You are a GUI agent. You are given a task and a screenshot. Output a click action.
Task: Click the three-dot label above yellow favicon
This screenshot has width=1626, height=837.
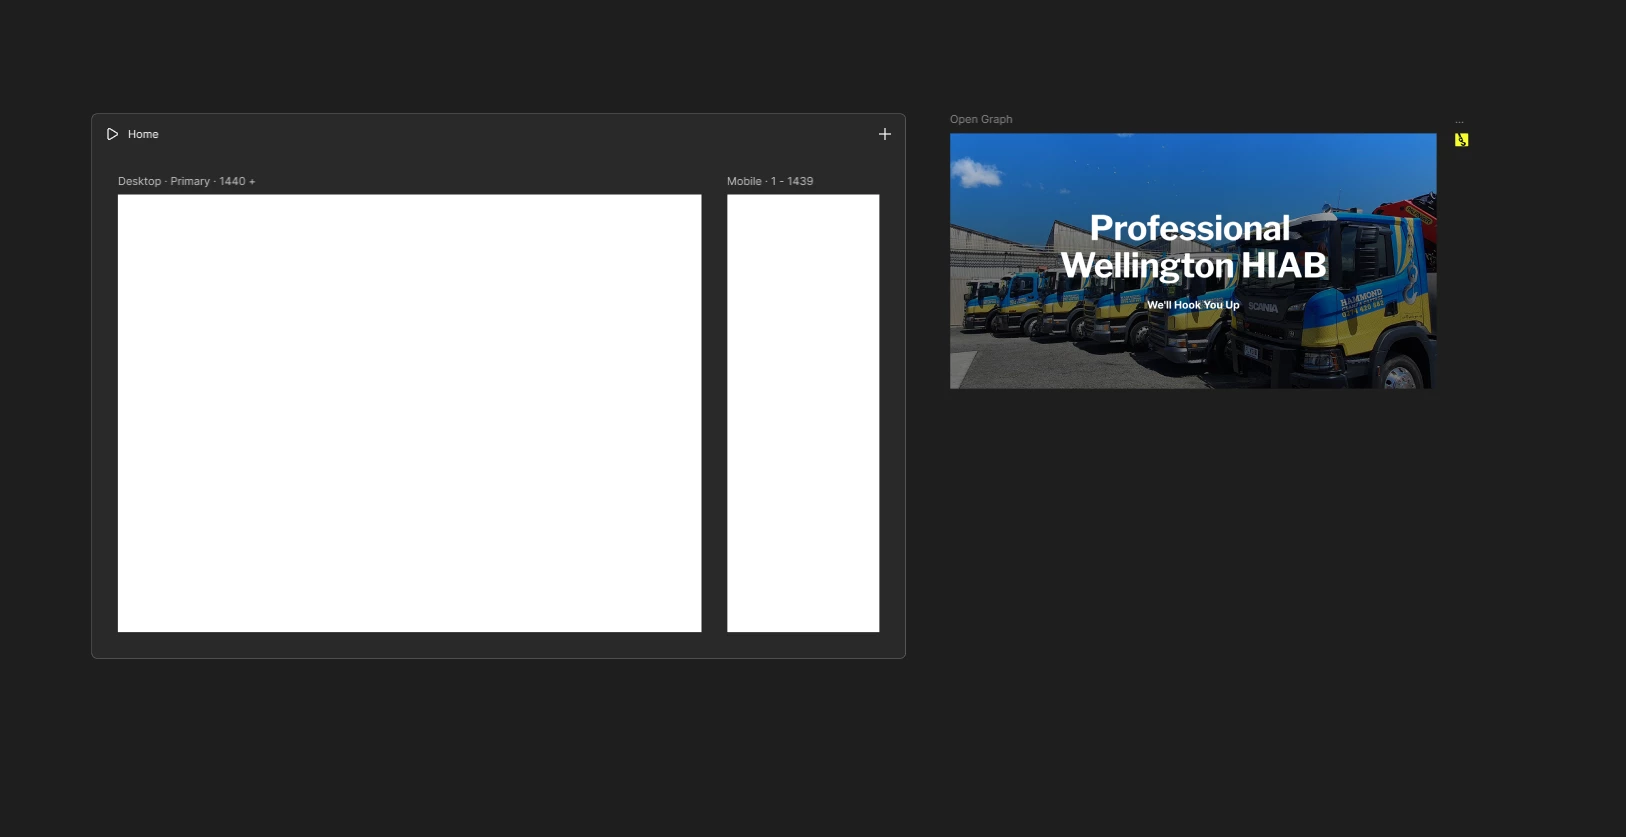pos(1459,123)
